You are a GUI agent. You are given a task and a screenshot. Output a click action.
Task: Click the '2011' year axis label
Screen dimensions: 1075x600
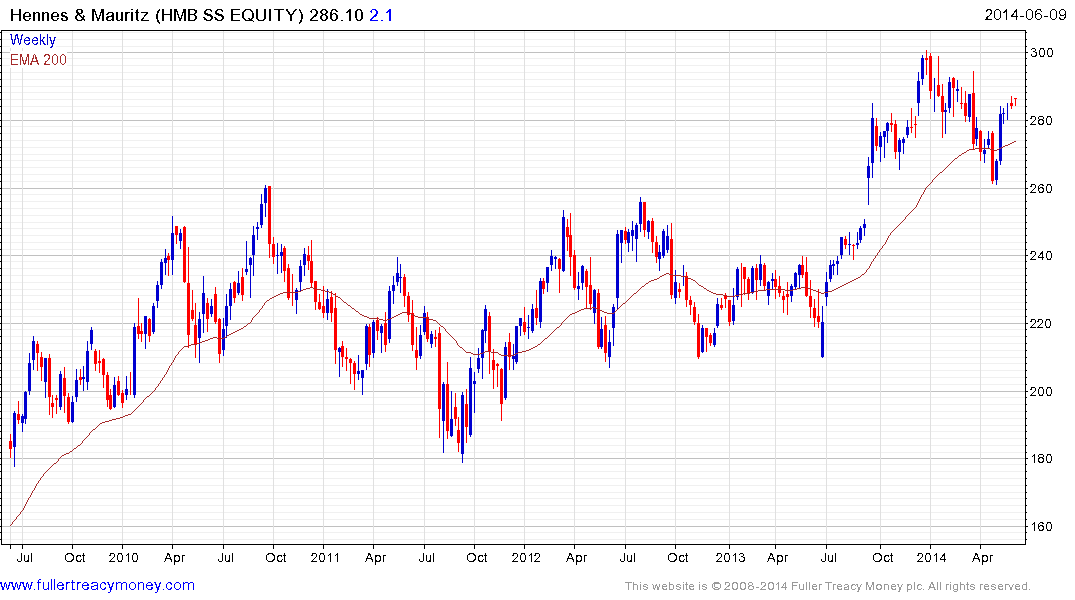click(x=325, y=557)
